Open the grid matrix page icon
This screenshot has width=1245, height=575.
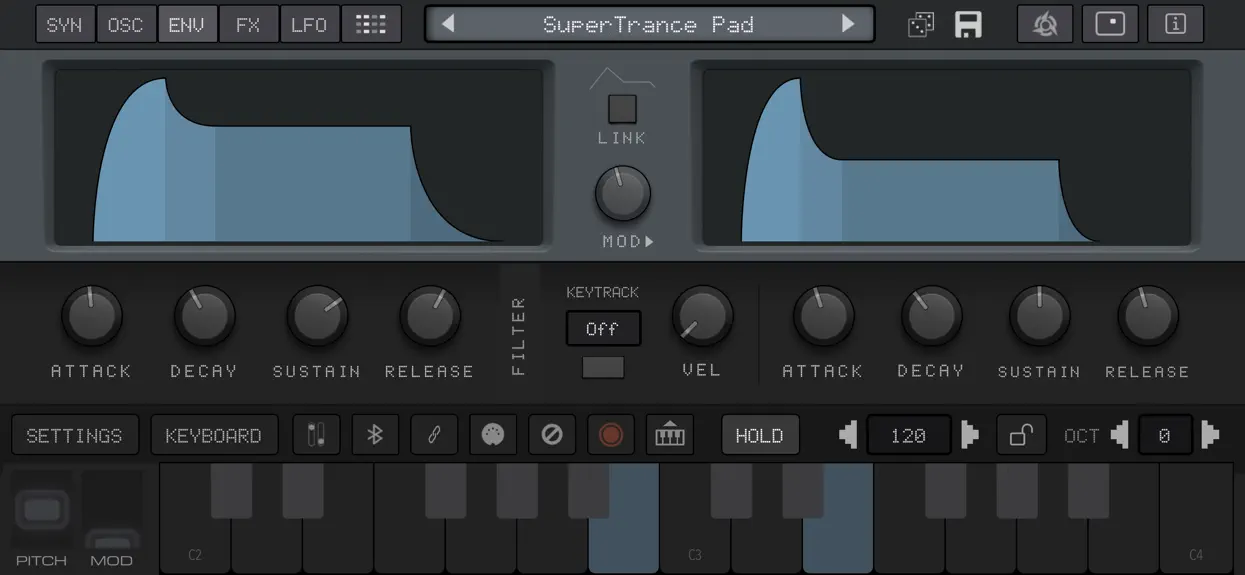point(371,25)
